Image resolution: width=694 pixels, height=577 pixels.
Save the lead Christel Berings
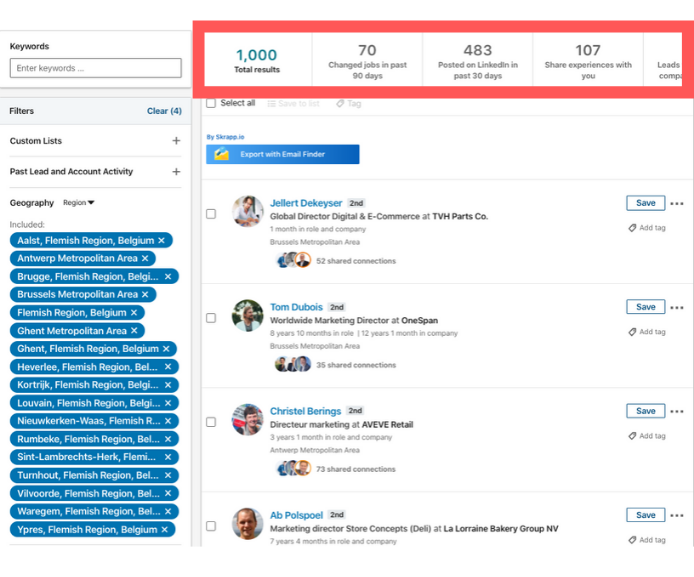pos(645,411)
